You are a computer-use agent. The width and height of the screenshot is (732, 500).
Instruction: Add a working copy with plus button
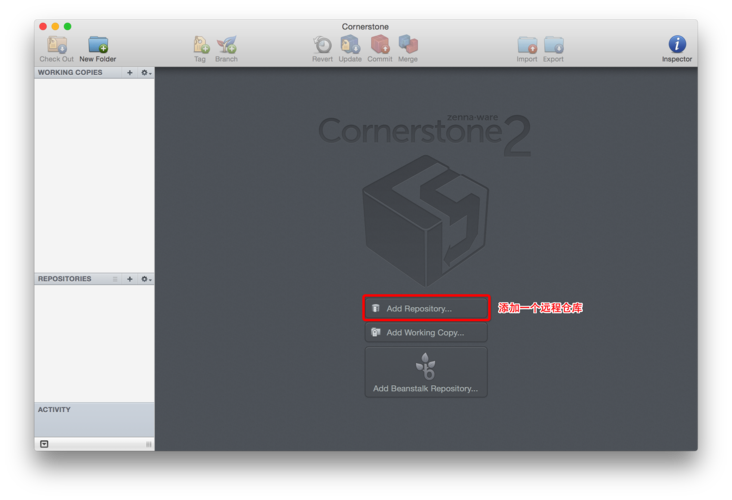130,73
